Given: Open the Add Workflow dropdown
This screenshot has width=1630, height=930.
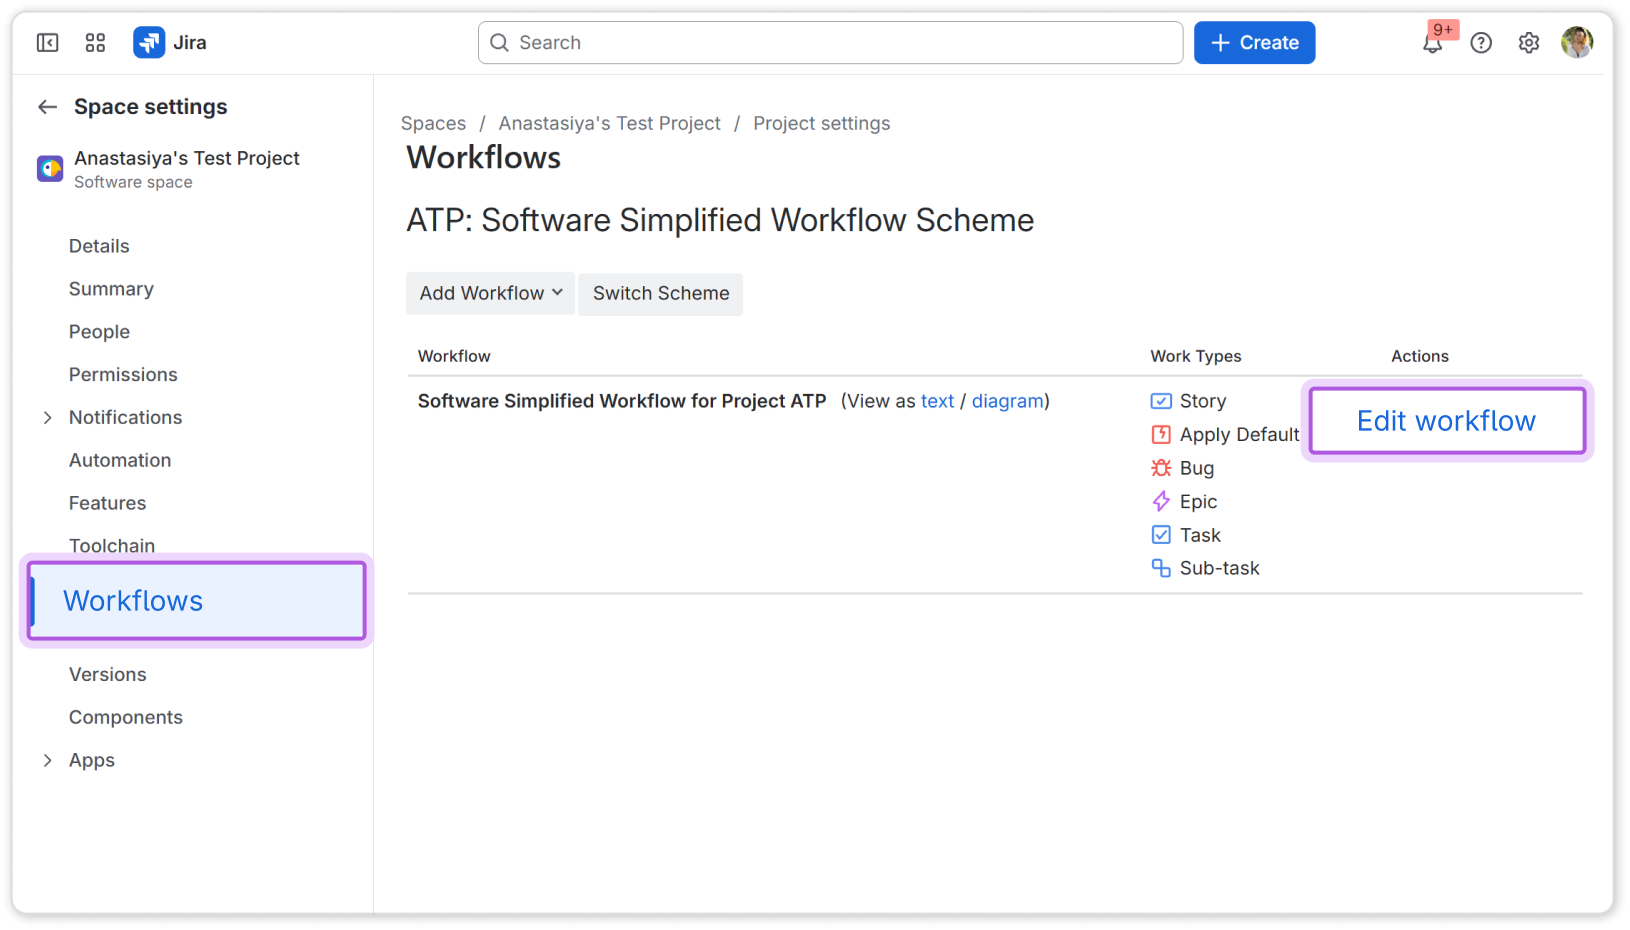Looking at the screenshot, I should click(490, 294).
